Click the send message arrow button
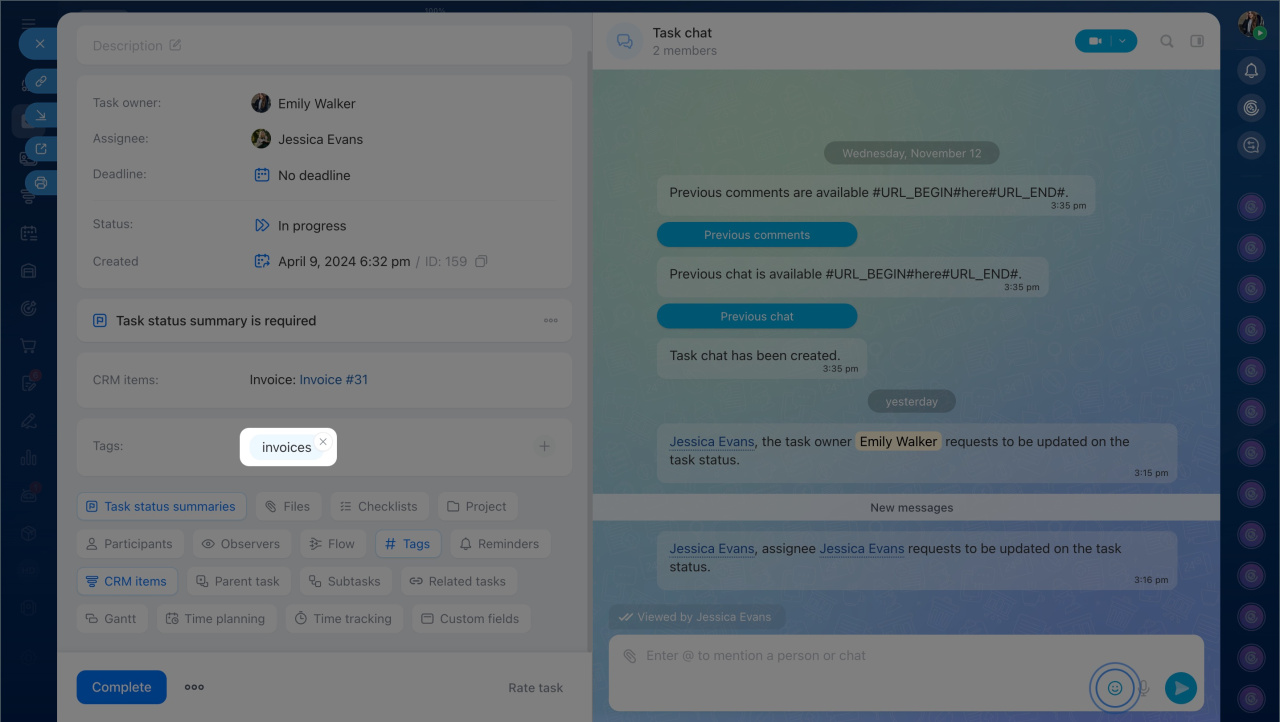Viewport: 1280px width, 722px height. click(1181, 688)
